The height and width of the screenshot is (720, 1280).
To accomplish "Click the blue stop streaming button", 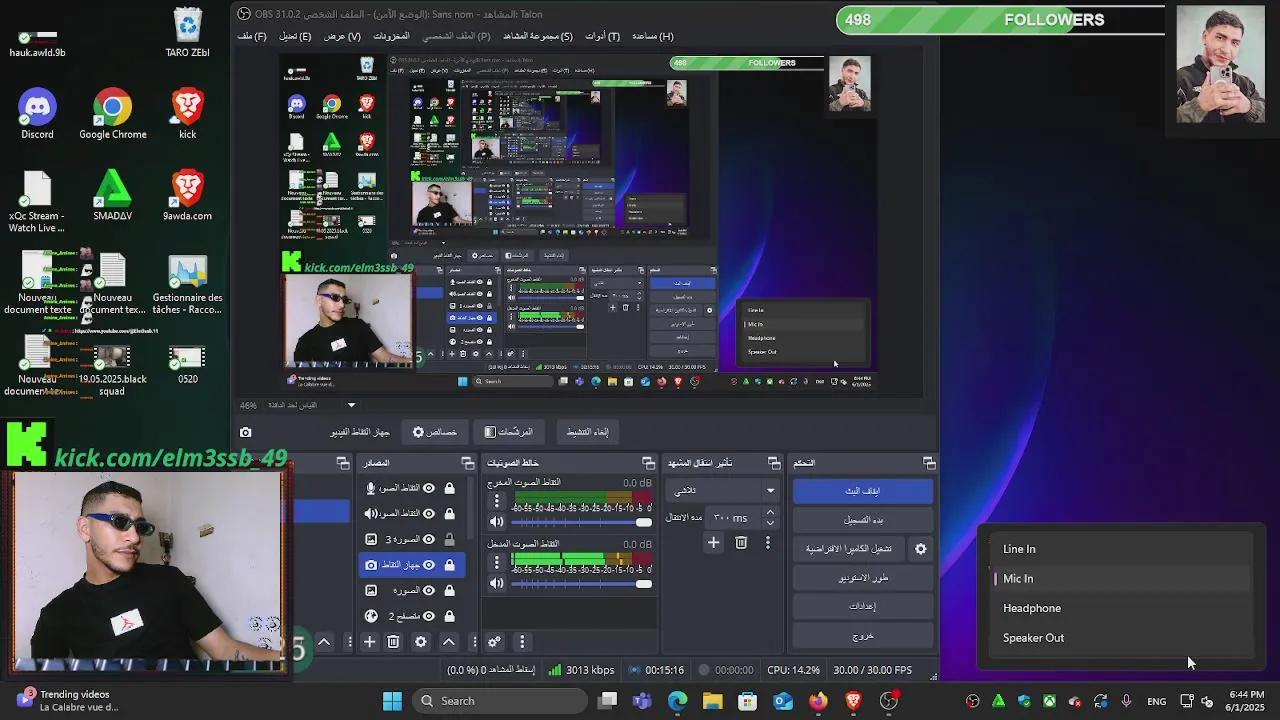I will click(x=863, y=491).
